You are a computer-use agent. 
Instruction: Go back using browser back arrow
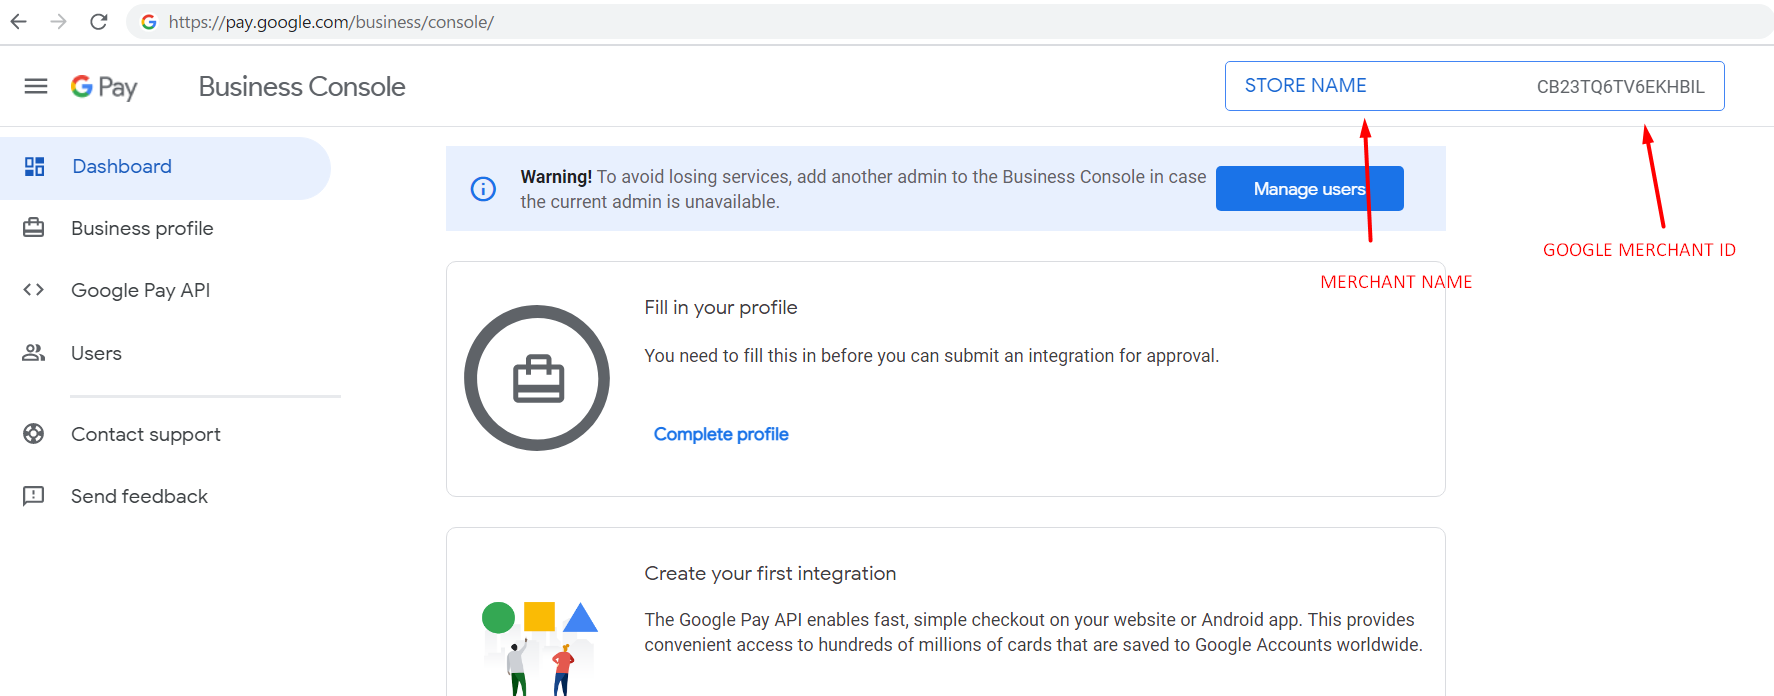tap(19, 21)
